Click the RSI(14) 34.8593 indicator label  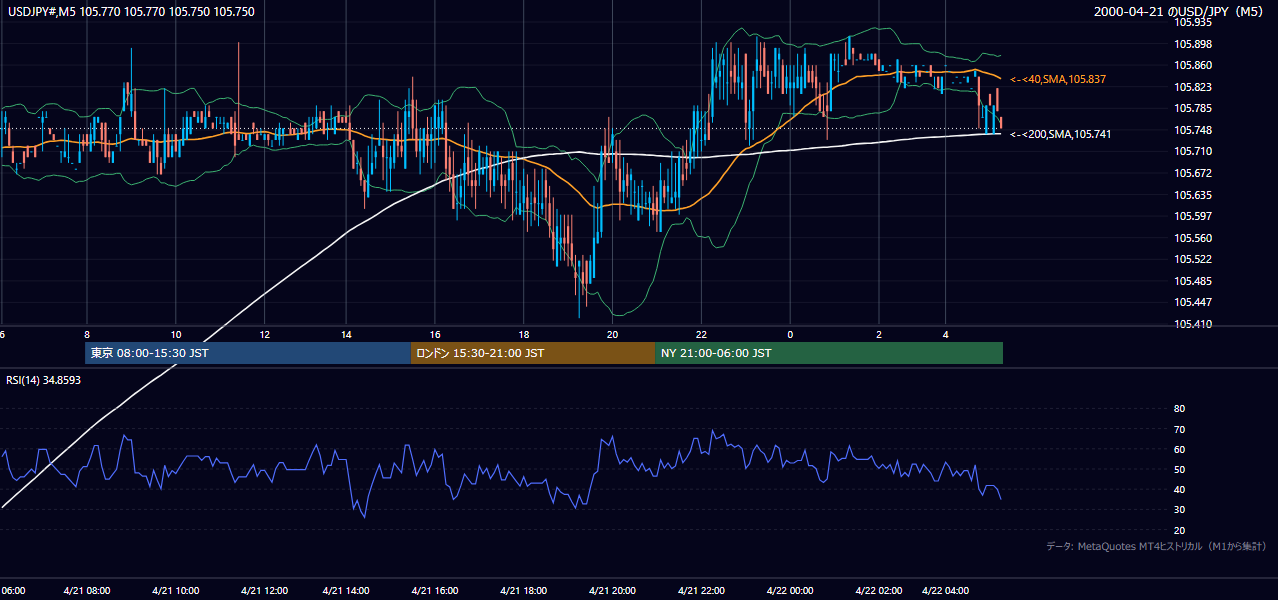tap(44, 380)
